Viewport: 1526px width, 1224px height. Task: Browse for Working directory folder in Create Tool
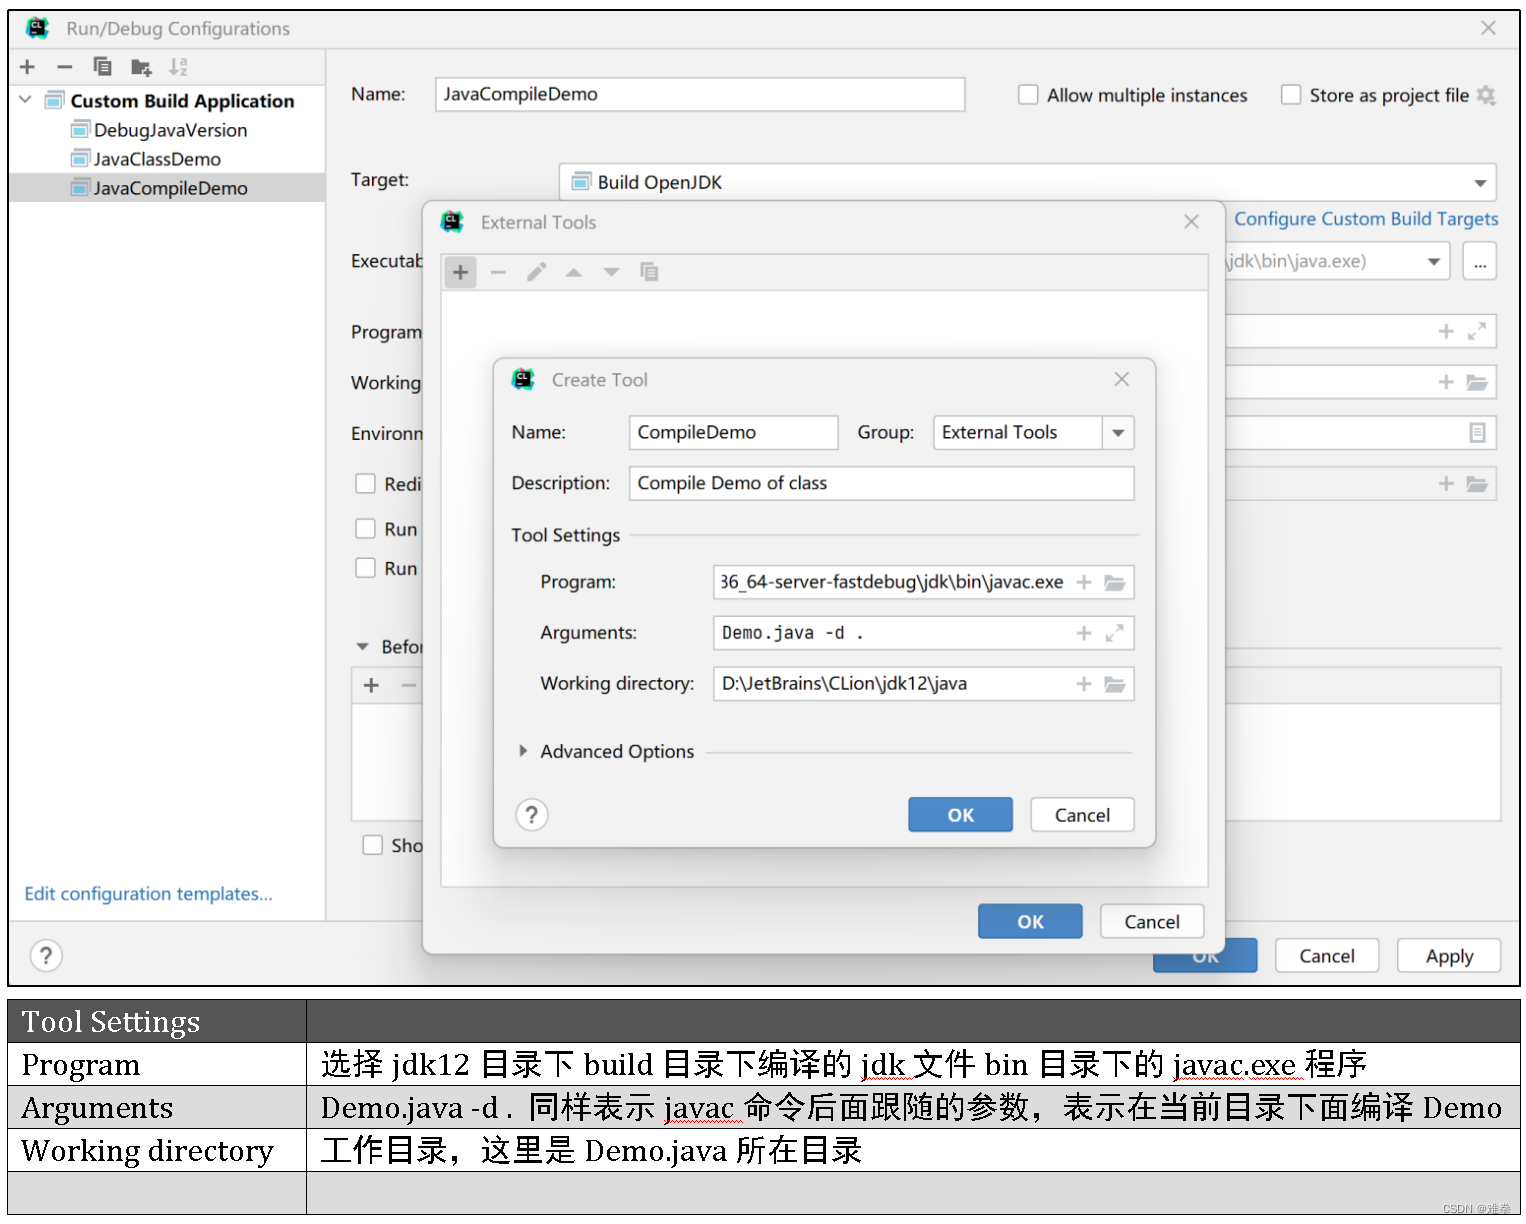point(1115,684)
